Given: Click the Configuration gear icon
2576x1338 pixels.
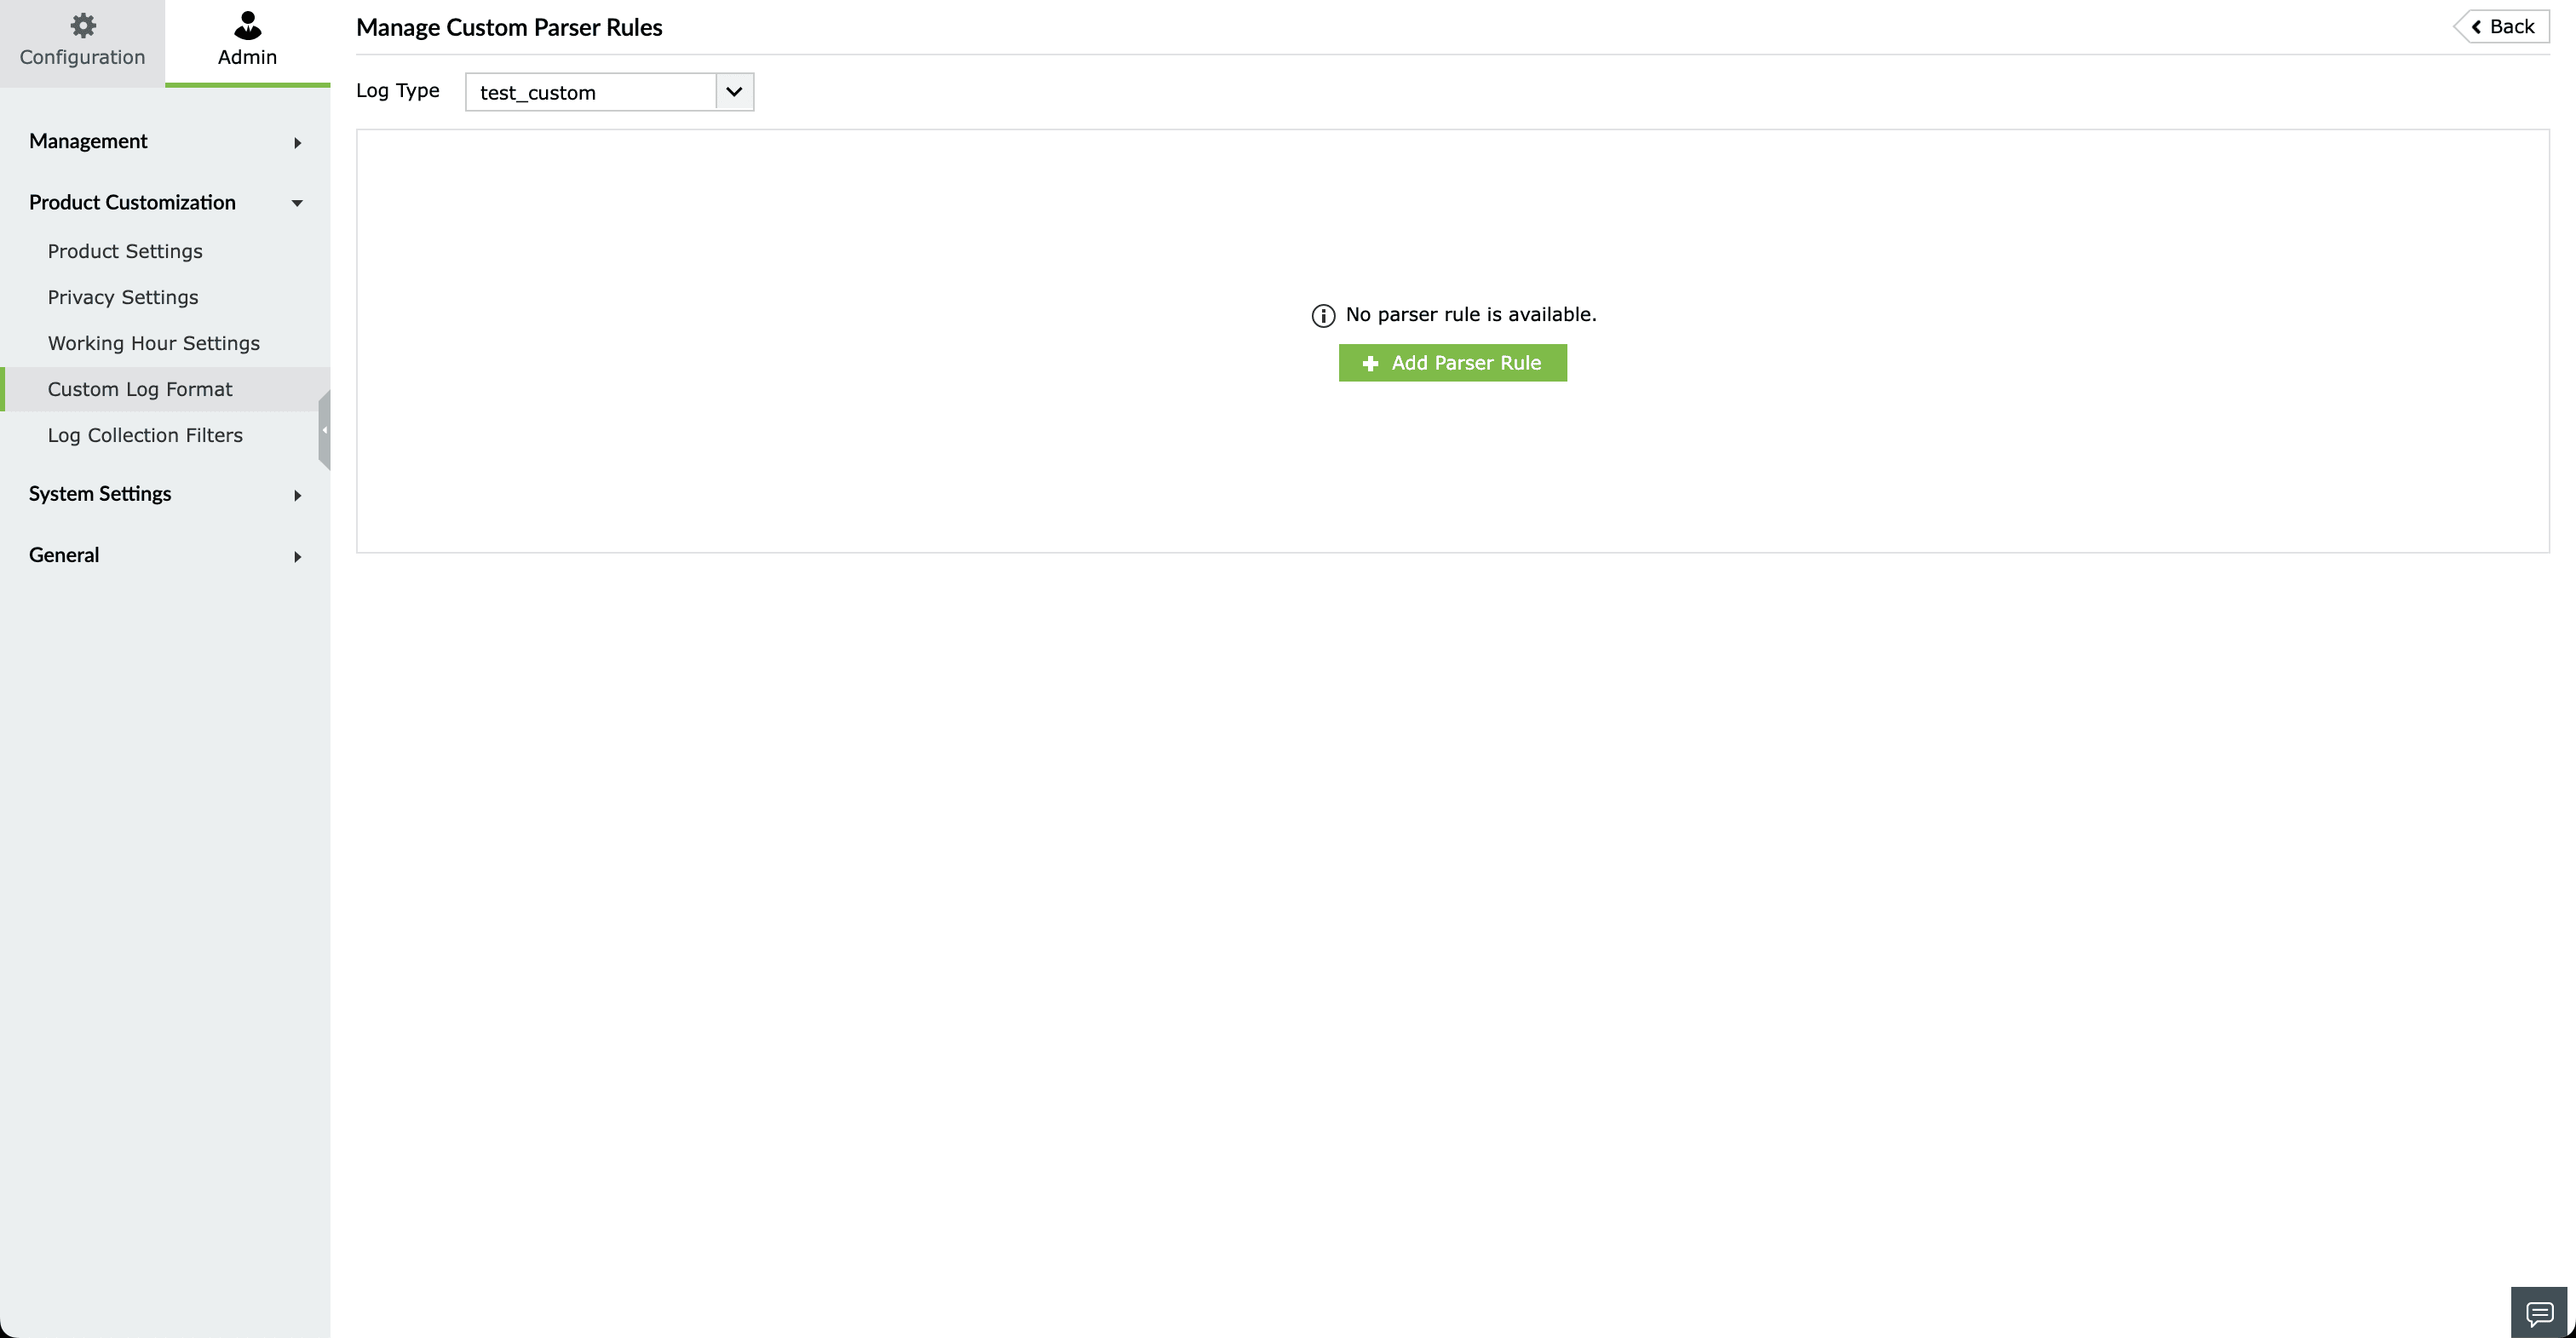Looking at the screenshot, I should pyautogui.click(x=83, y=25).
